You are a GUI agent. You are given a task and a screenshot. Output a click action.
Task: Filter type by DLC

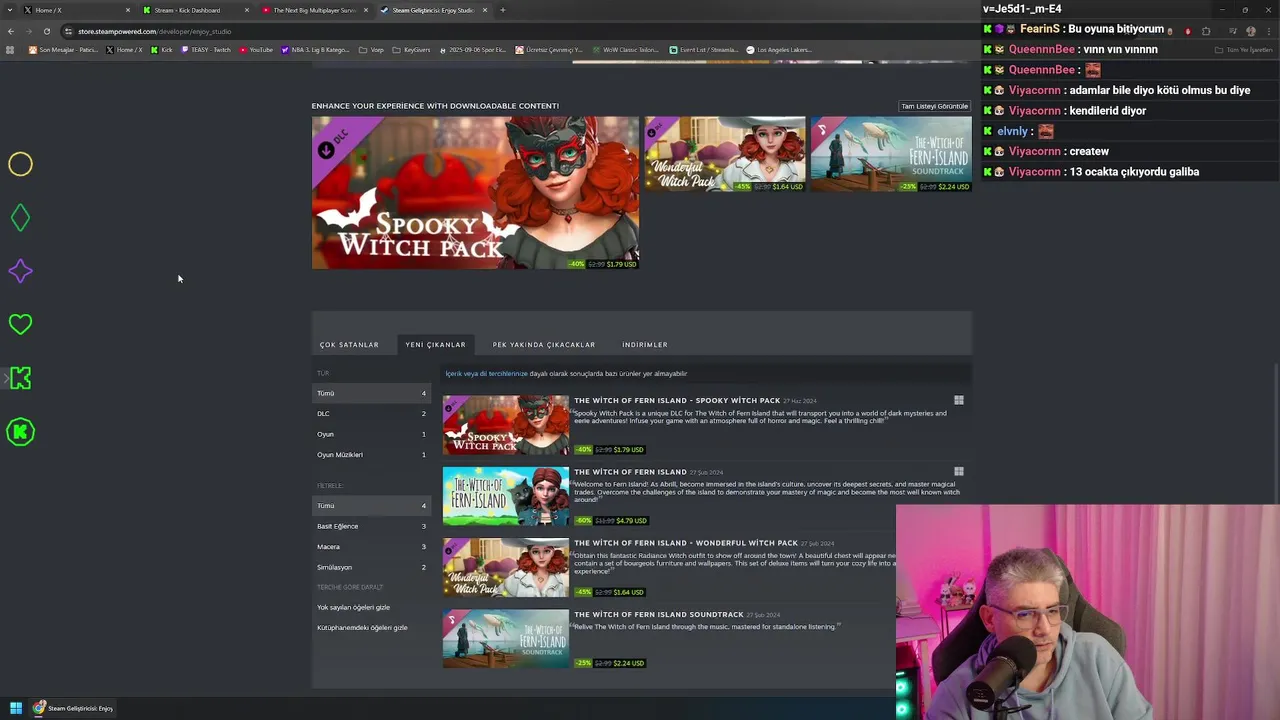[x=372, y=414]
